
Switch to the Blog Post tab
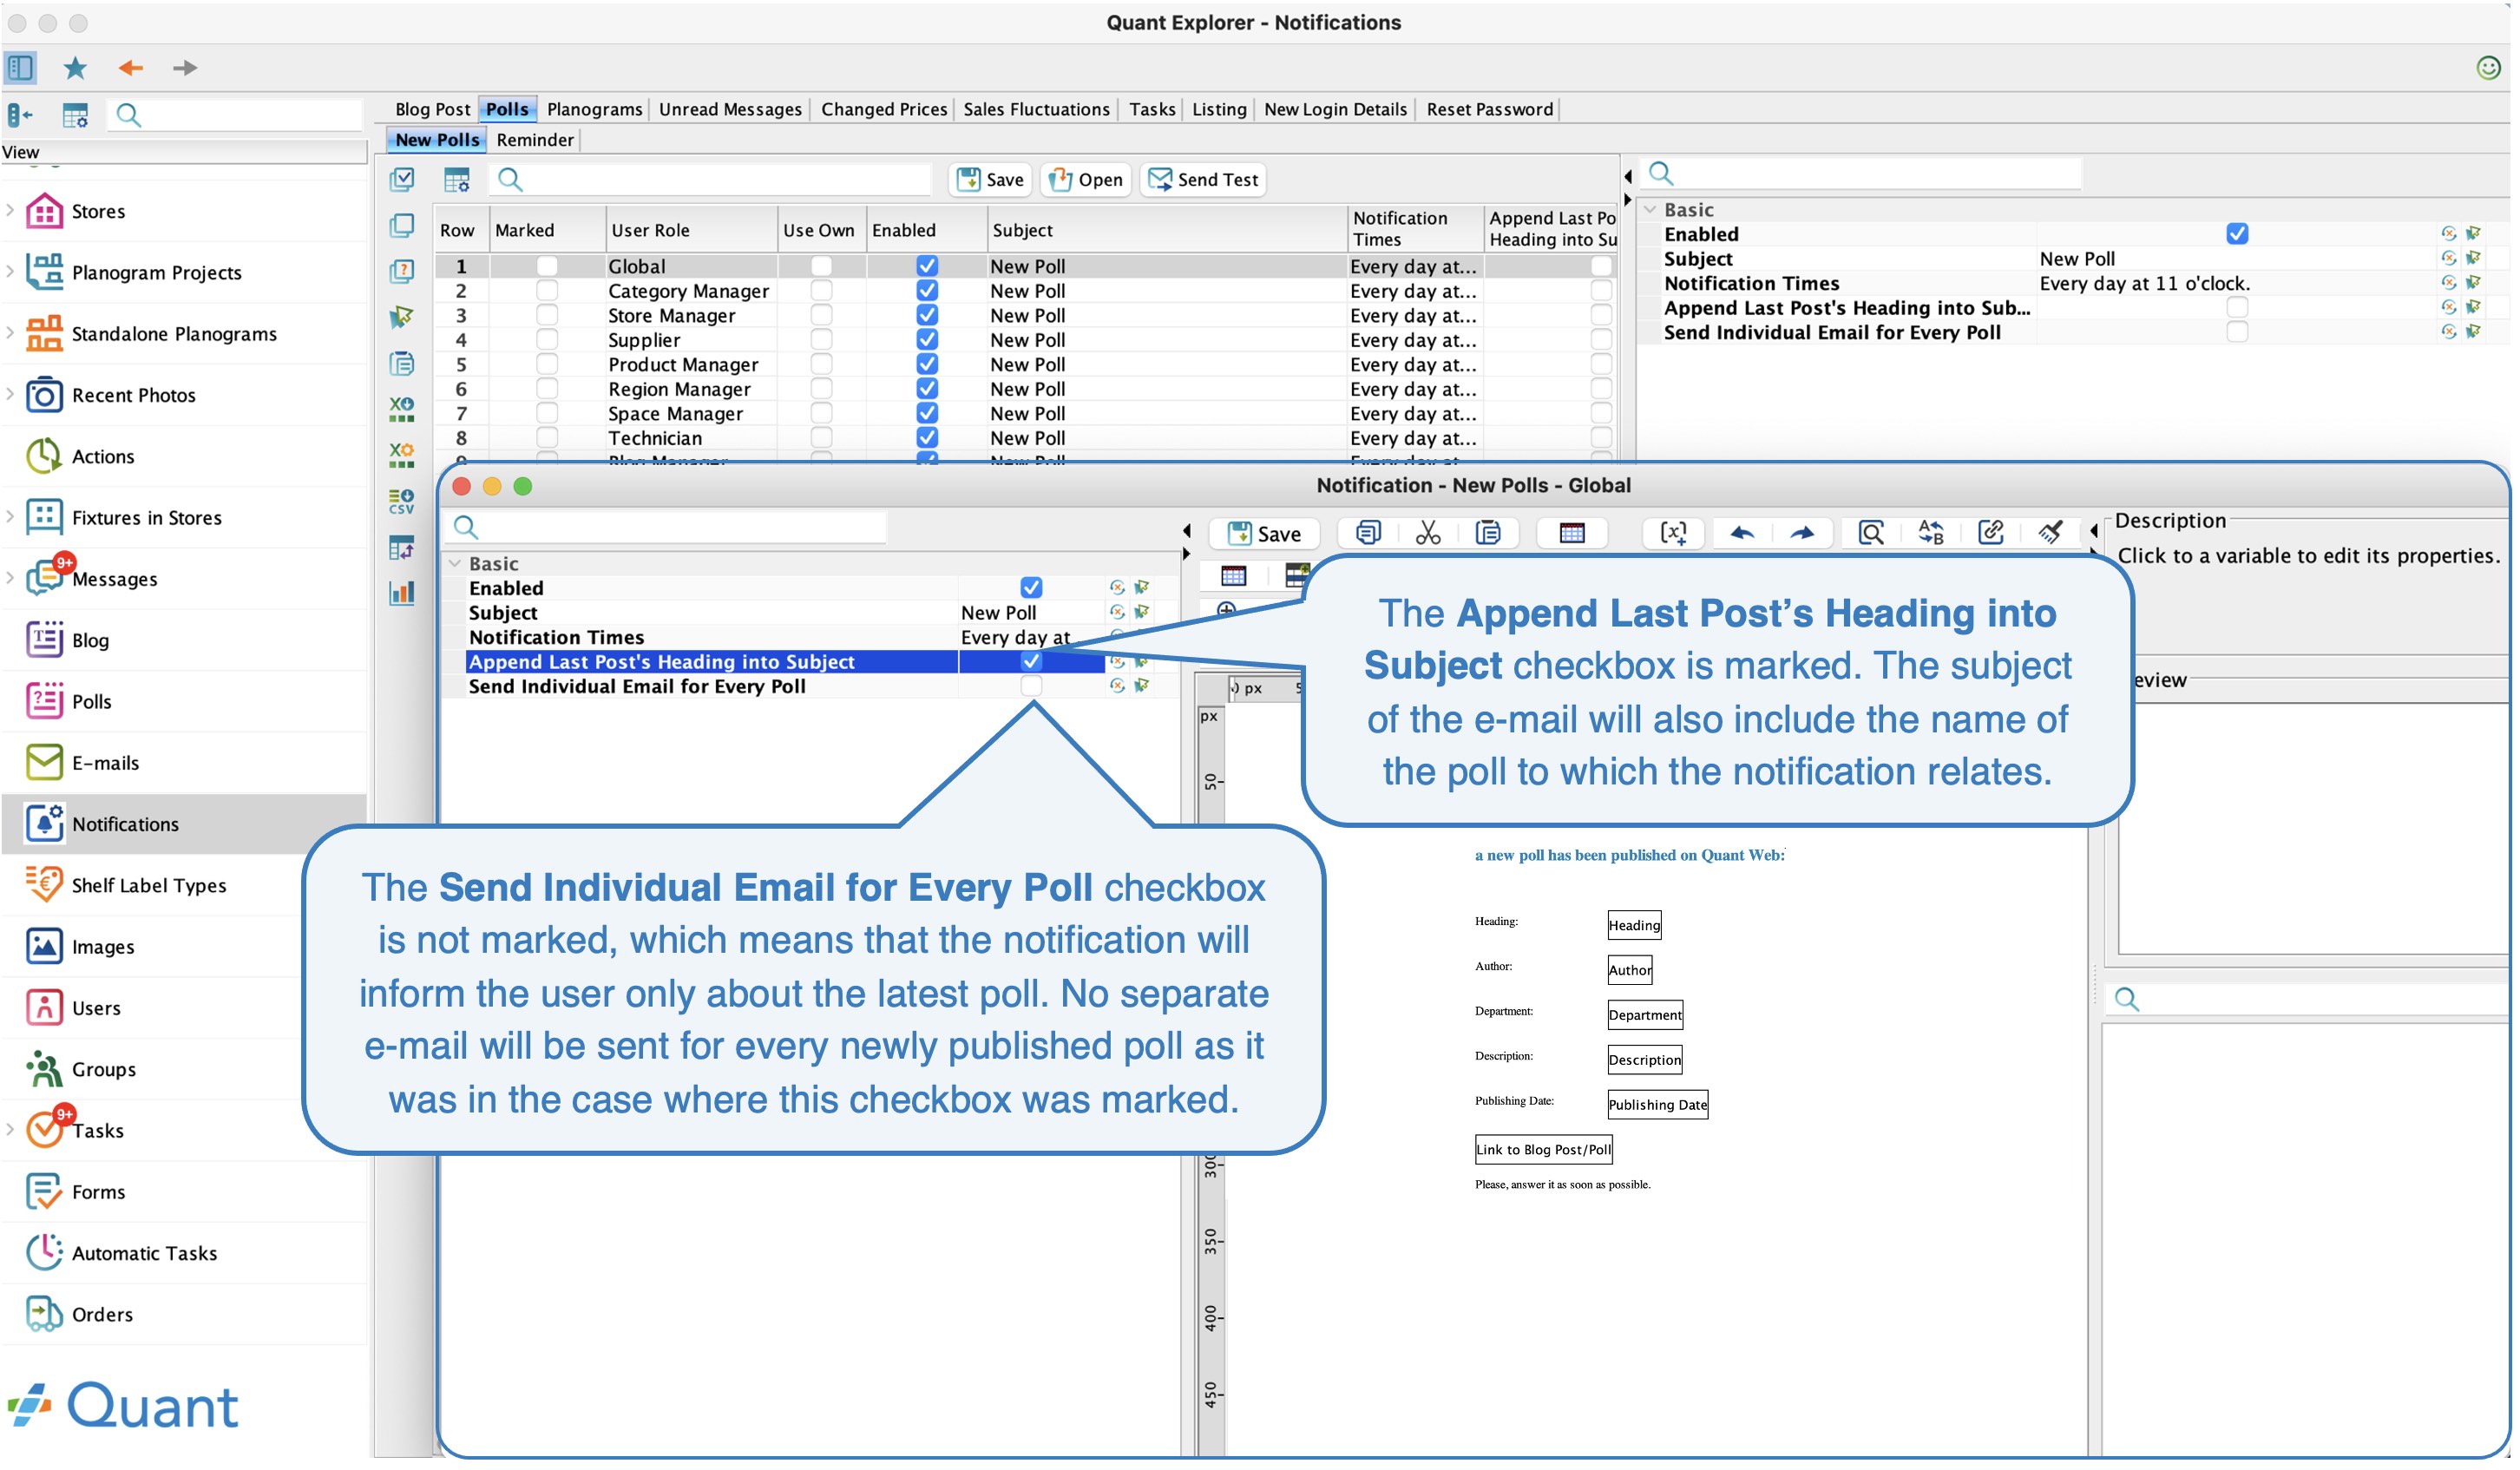pyautogui.click(x=432, y=109)
